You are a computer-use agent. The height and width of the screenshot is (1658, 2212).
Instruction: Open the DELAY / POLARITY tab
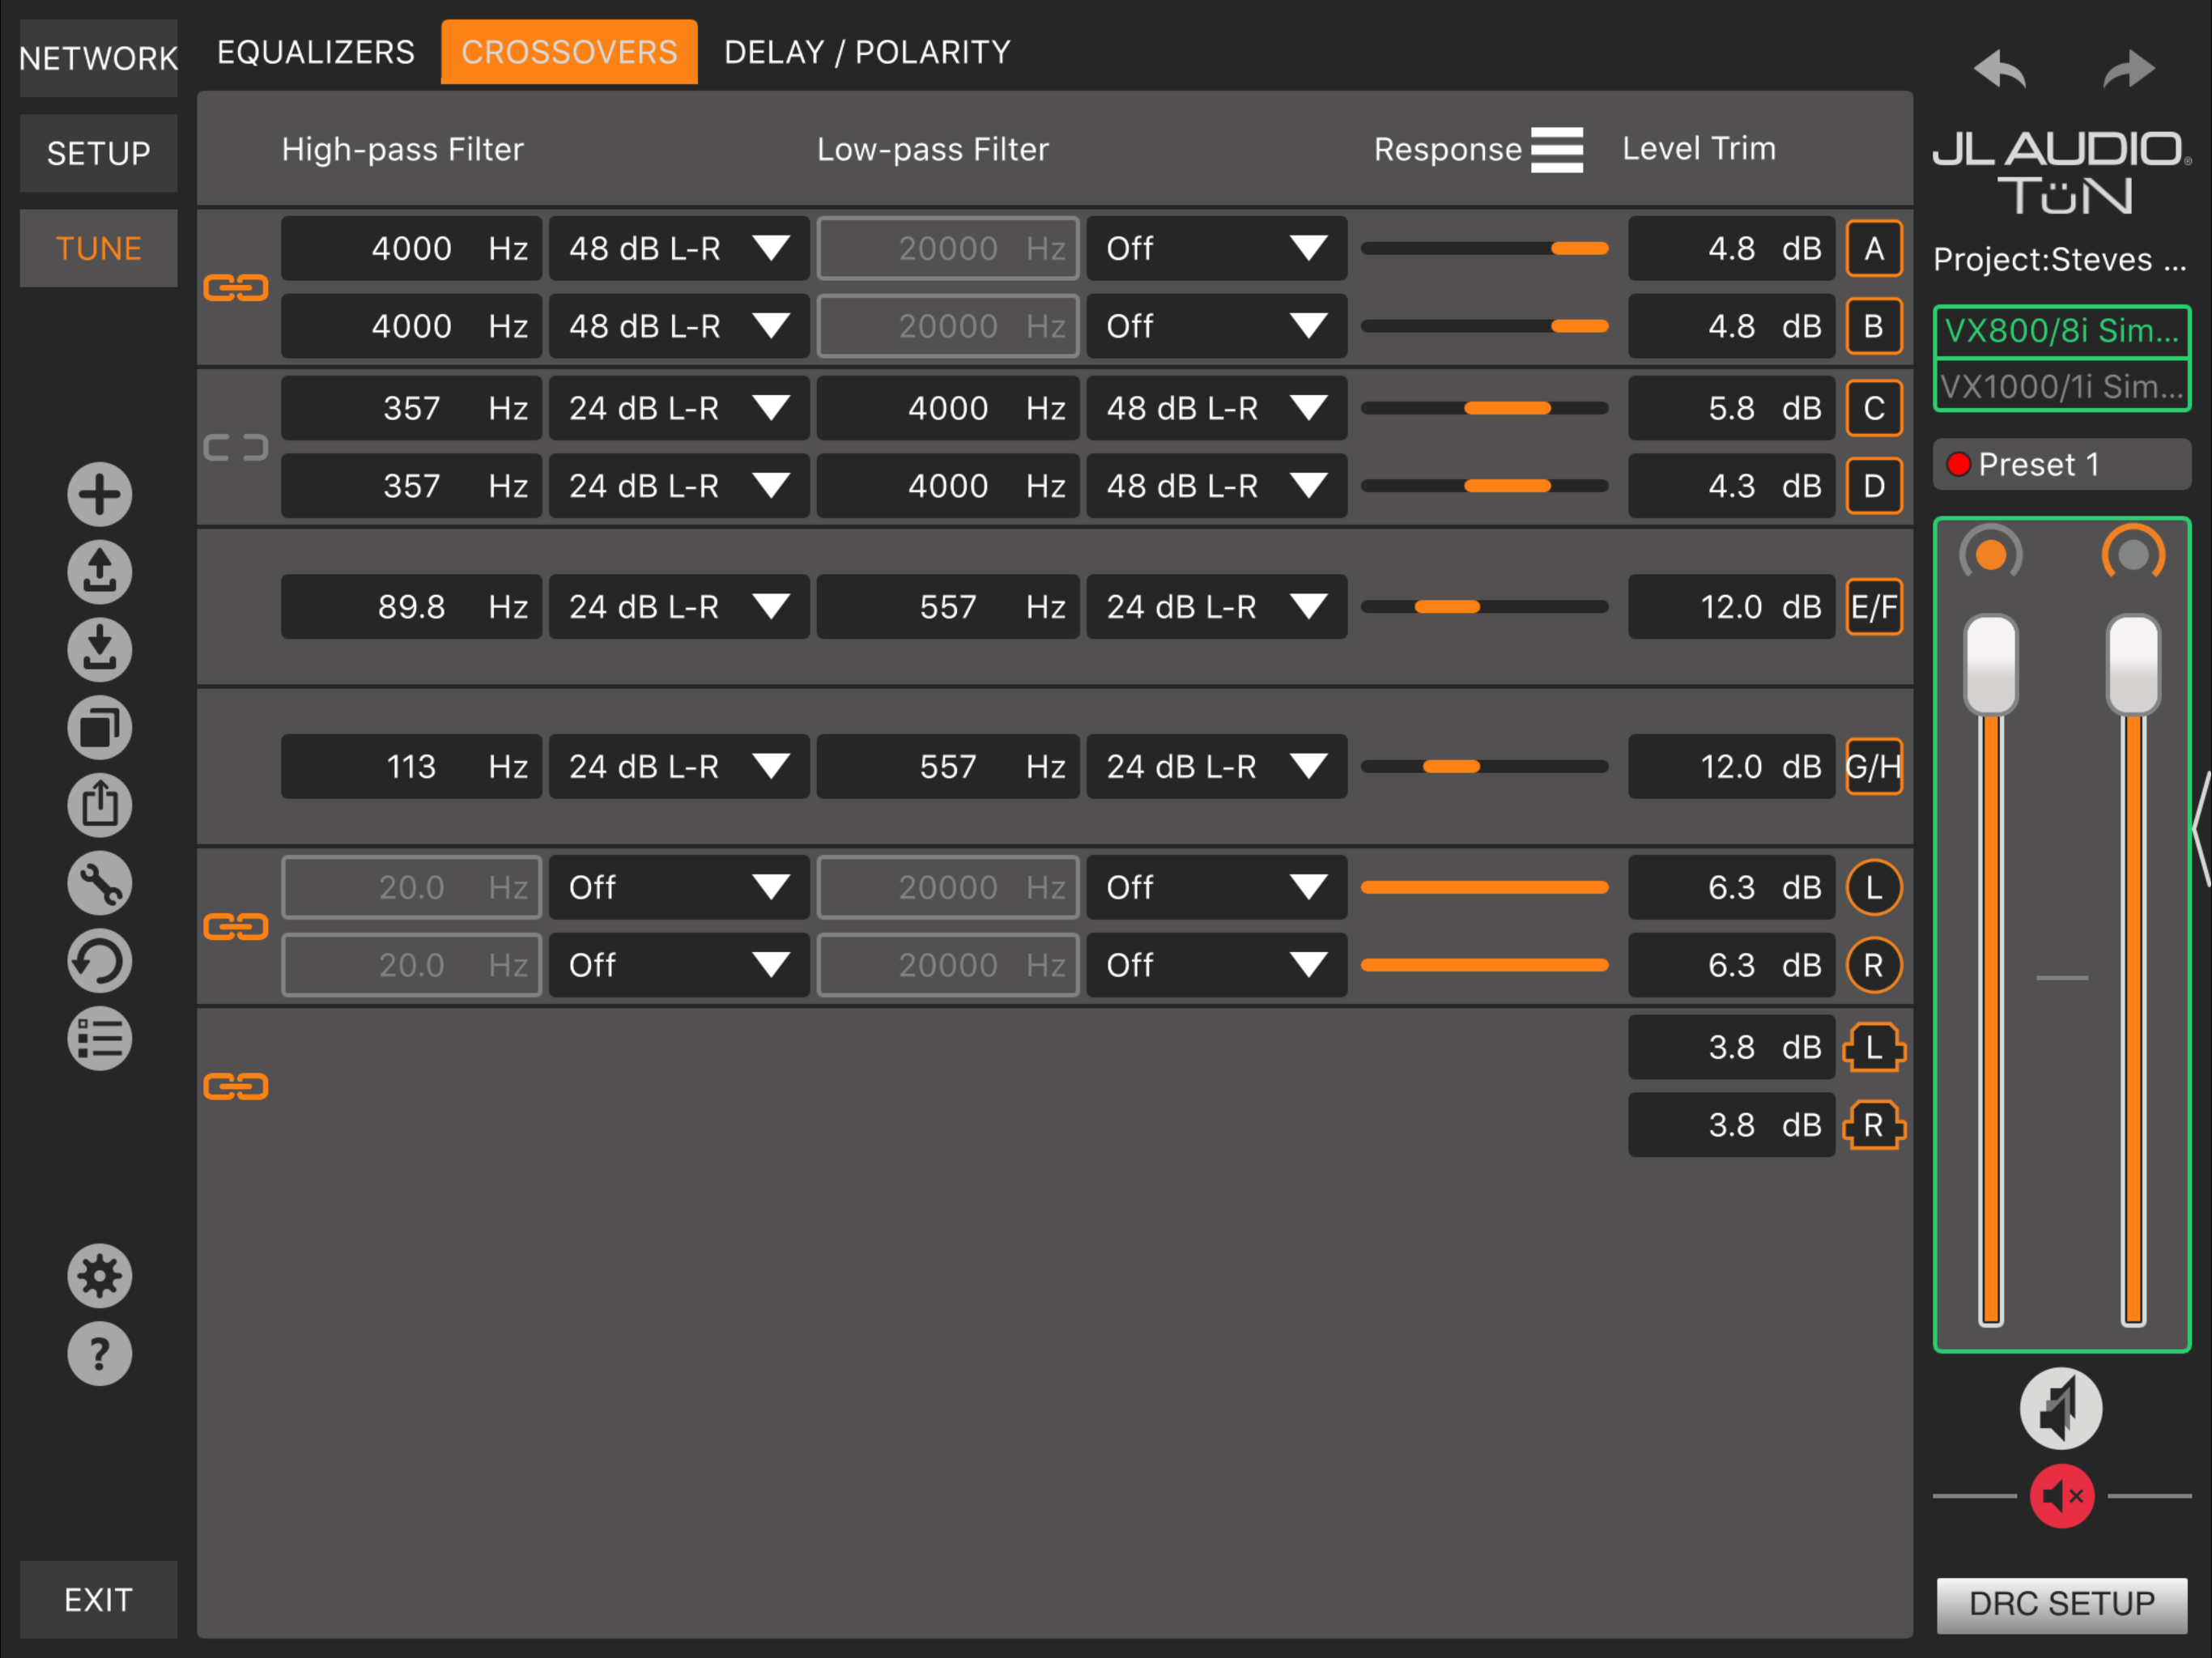(867, 52)
